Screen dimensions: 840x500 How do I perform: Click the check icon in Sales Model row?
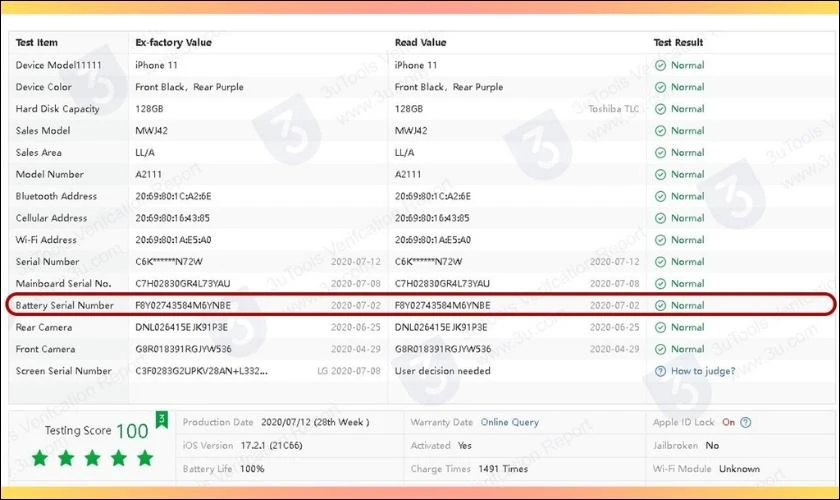660,131
